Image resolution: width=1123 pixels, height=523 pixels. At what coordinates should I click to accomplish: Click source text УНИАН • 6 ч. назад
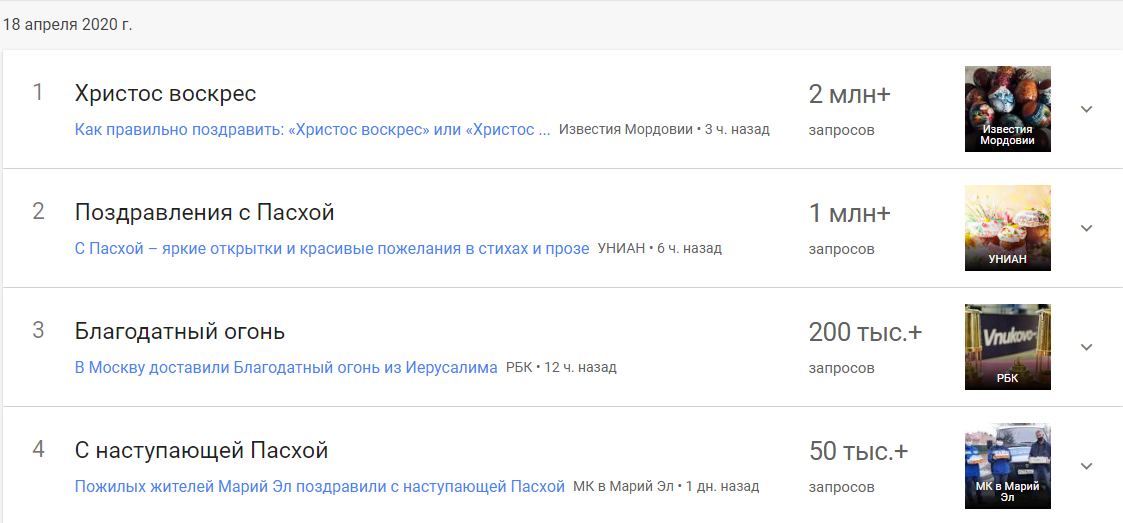pyautogui.click(x=660, y=249)
